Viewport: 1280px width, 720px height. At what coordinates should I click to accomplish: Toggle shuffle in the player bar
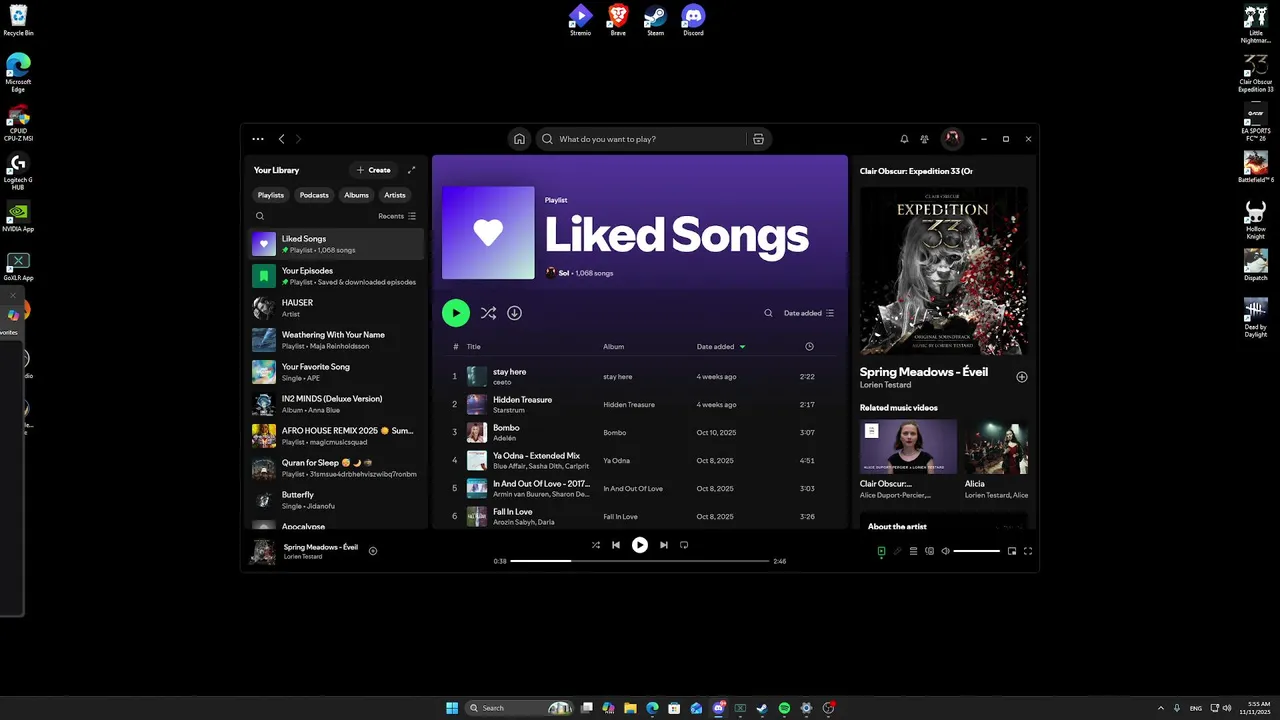[x=596, y=545]
